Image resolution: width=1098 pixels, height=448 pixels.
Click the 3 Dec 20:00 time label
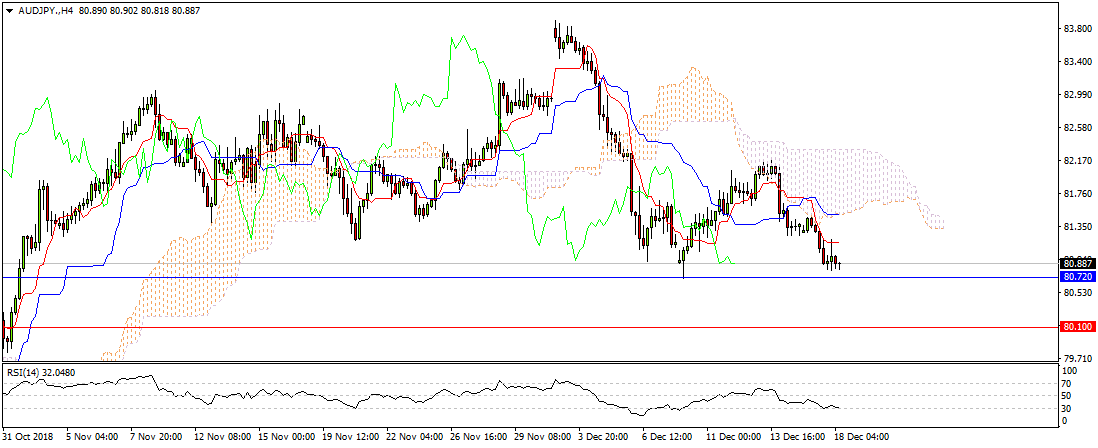(x=606, y=437)
